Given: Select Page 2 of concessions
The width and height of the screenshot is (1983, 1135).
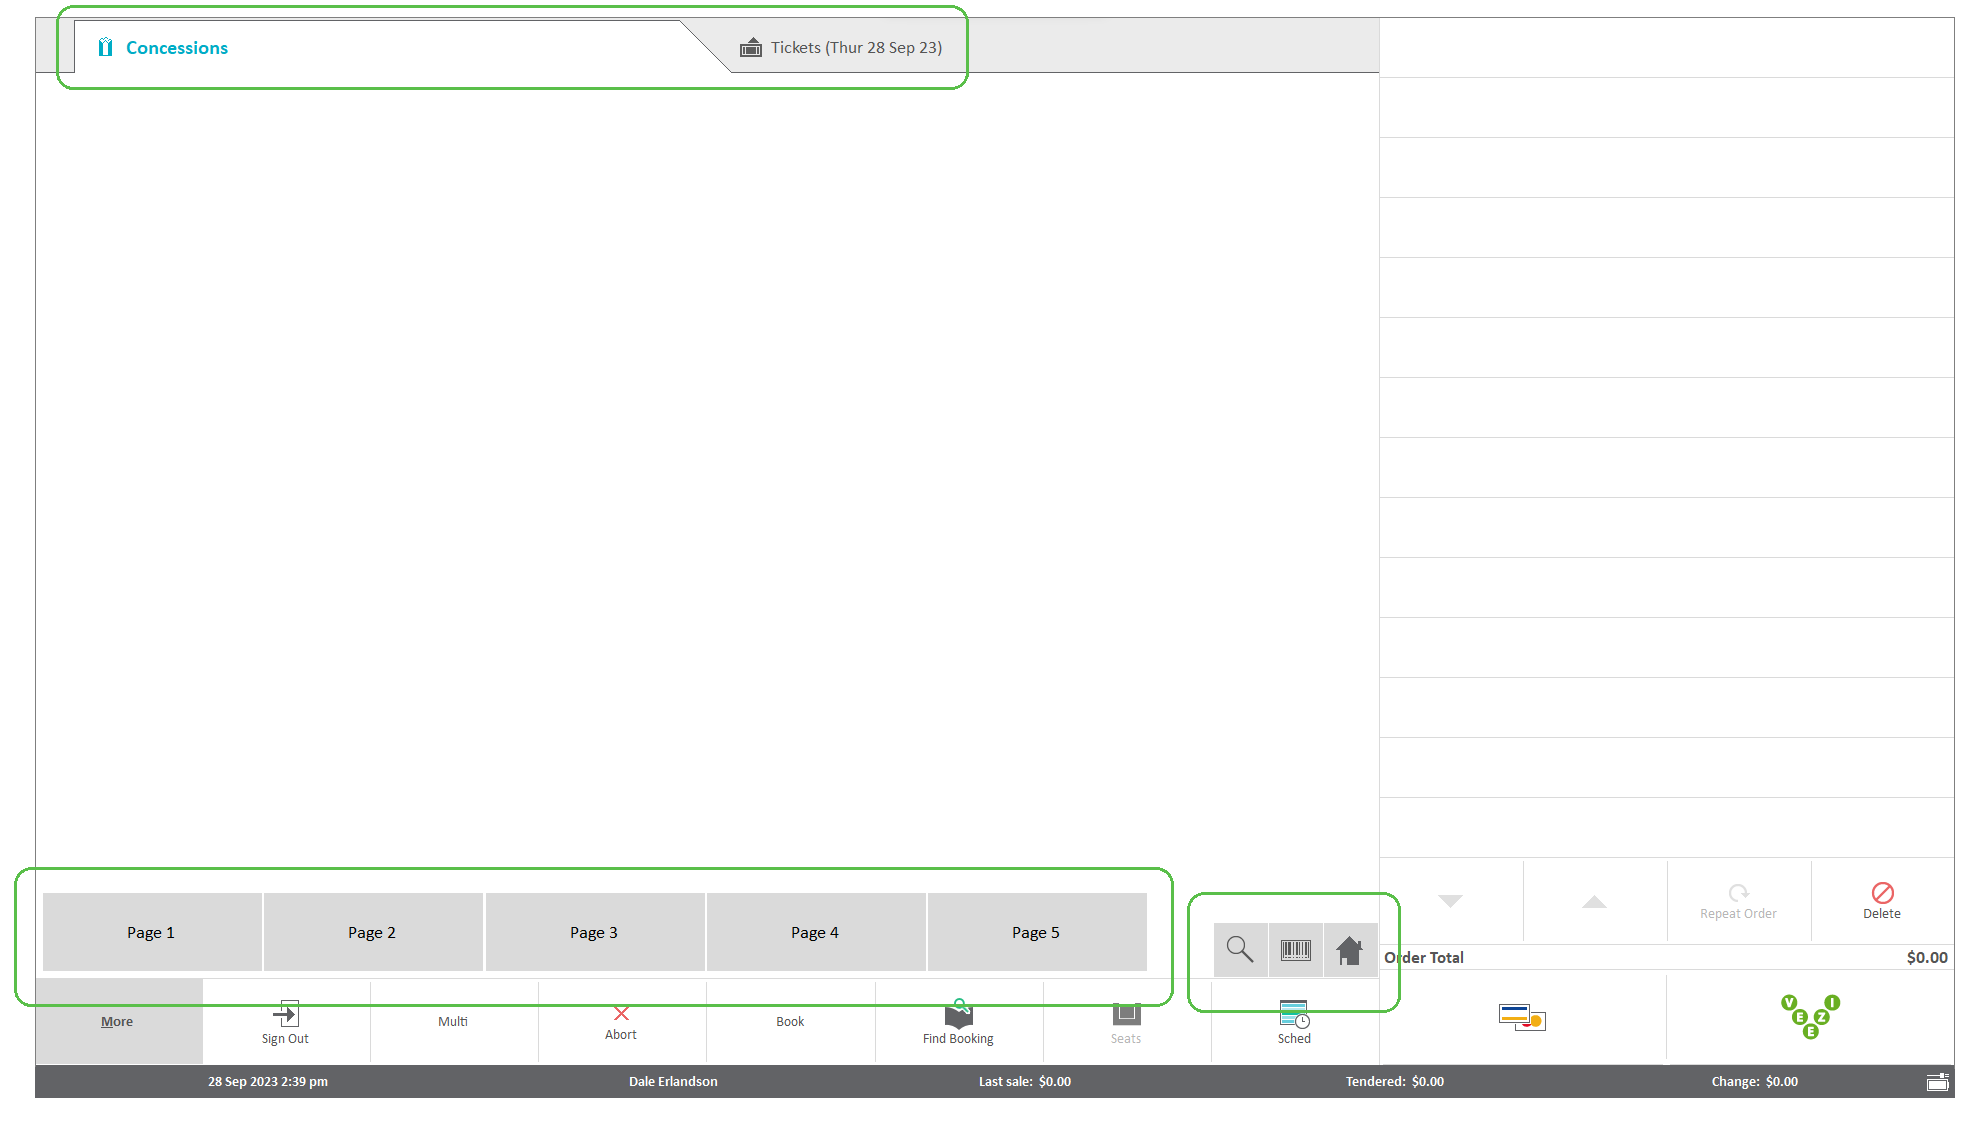Looking at the screenshot, I should (372, 932).
